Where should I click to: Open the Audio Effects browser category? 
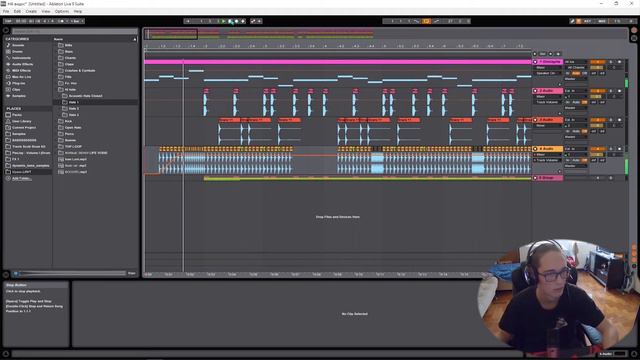click(22, 64)
